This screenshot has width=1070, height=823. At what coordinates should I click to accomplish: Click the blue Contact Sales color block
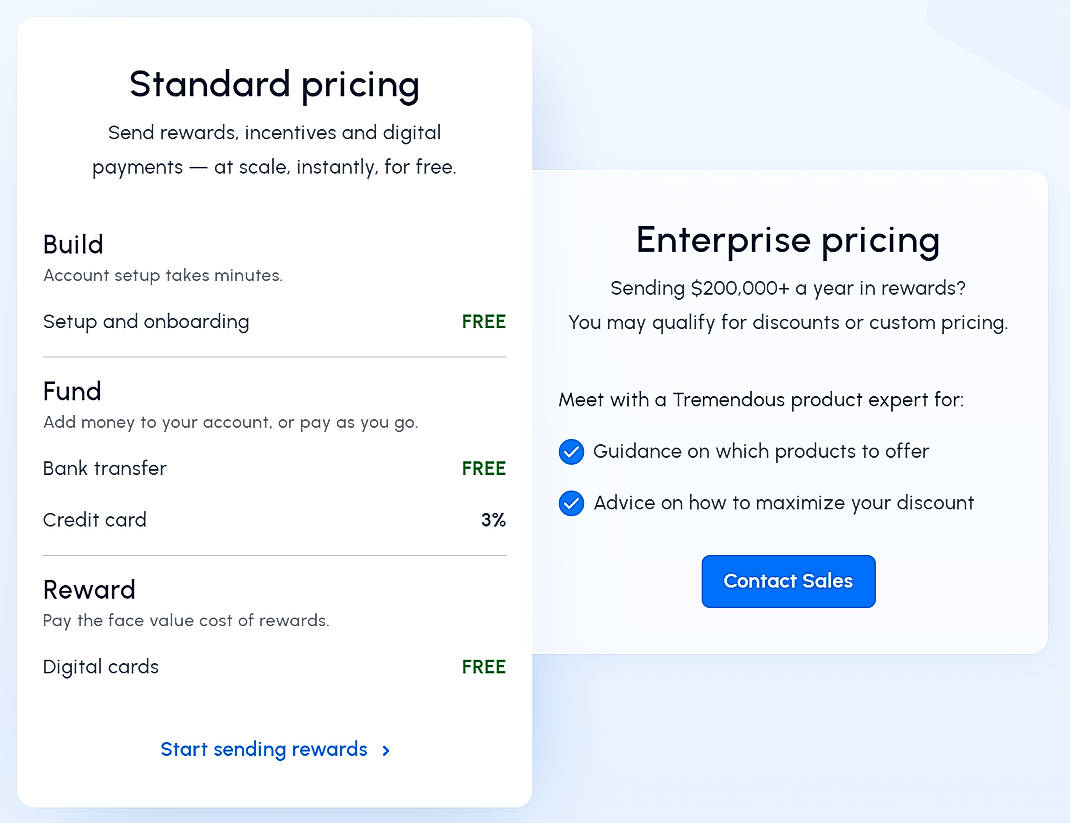(788, 581)
